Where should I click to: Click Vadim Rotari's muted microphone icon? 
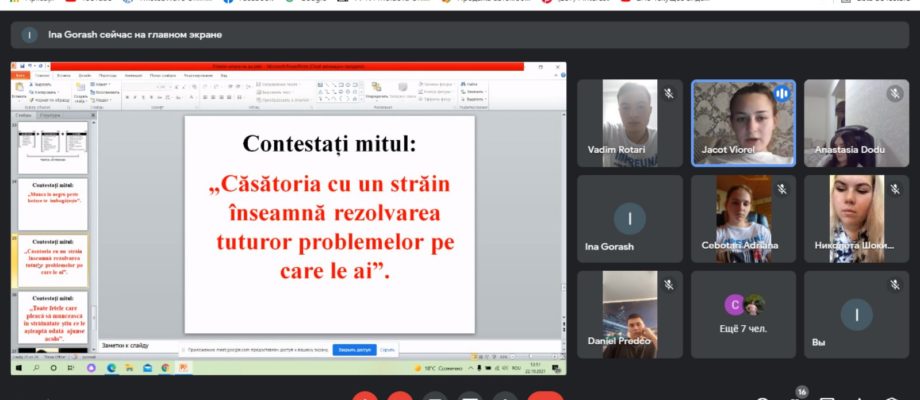point(668,94)
